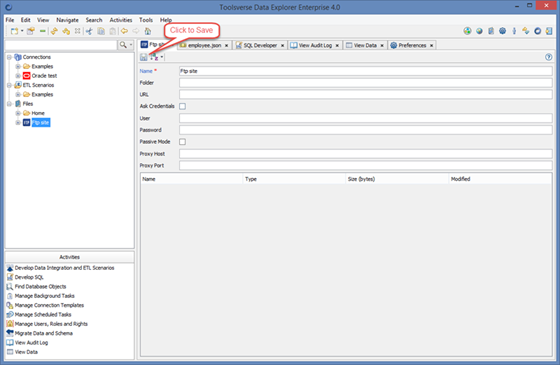Click the Connections node icon in tree
560x365 pixels.
(x=18, y=57)
